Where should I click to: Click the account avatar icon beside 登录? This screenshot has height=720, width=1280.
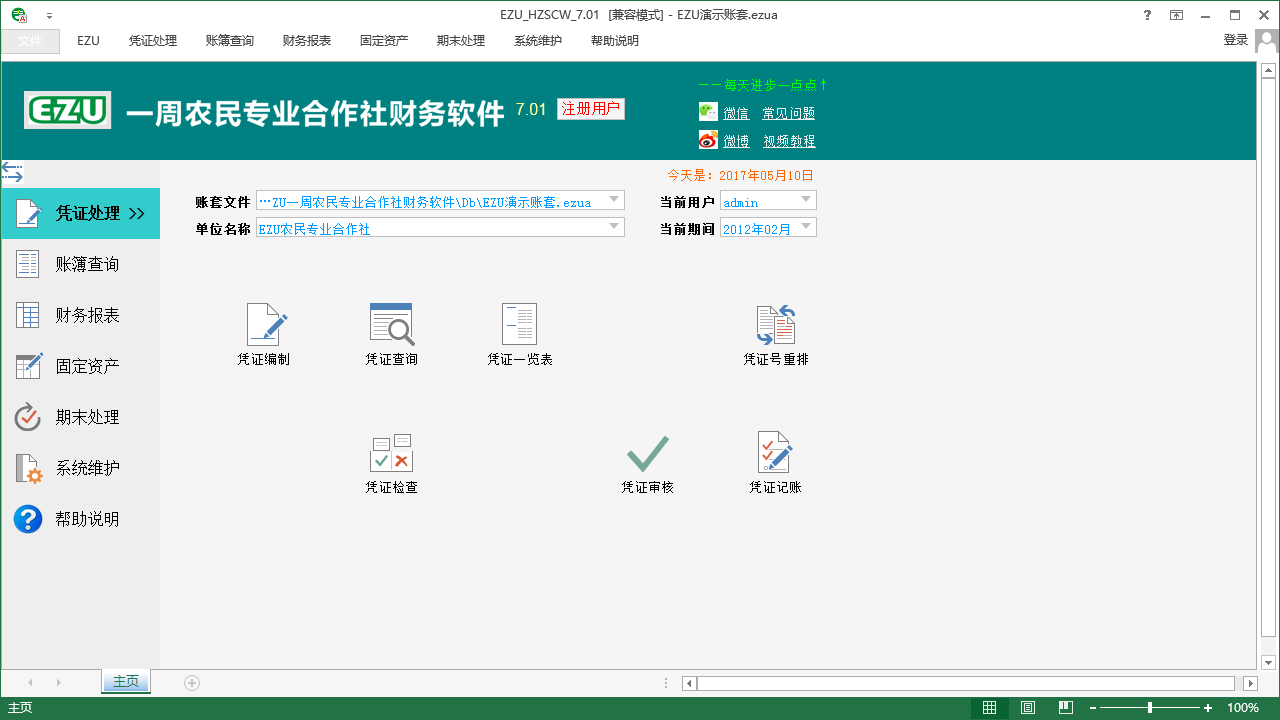tap(1267, 40)
